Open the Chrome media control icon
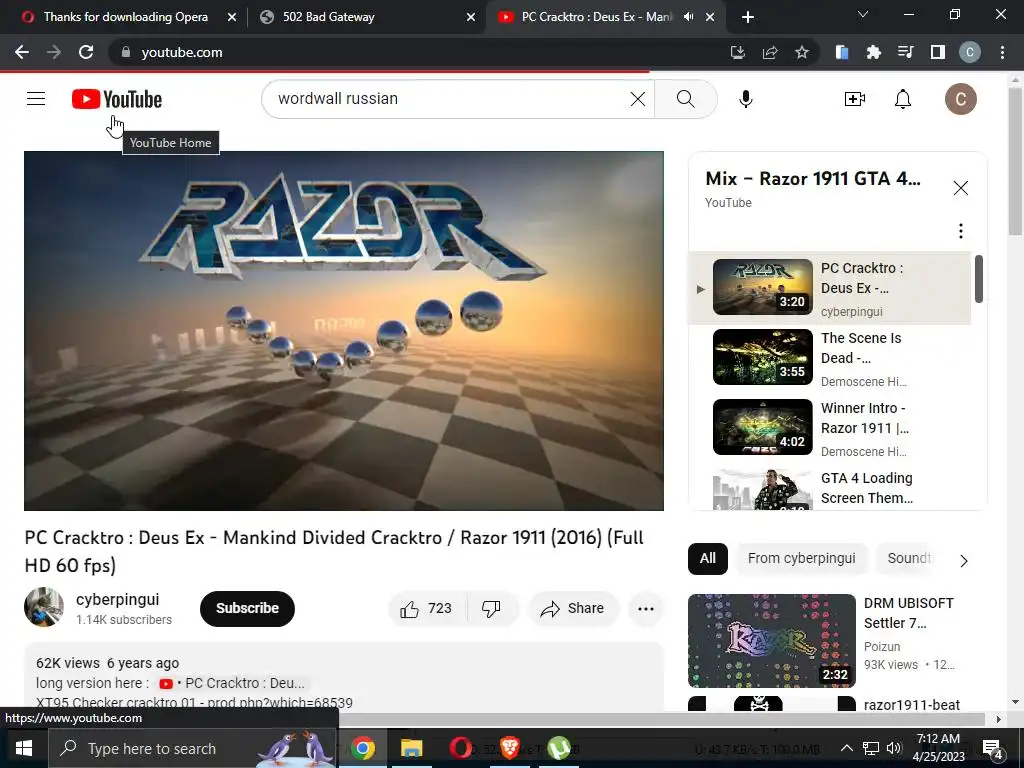 coord(905,52)
